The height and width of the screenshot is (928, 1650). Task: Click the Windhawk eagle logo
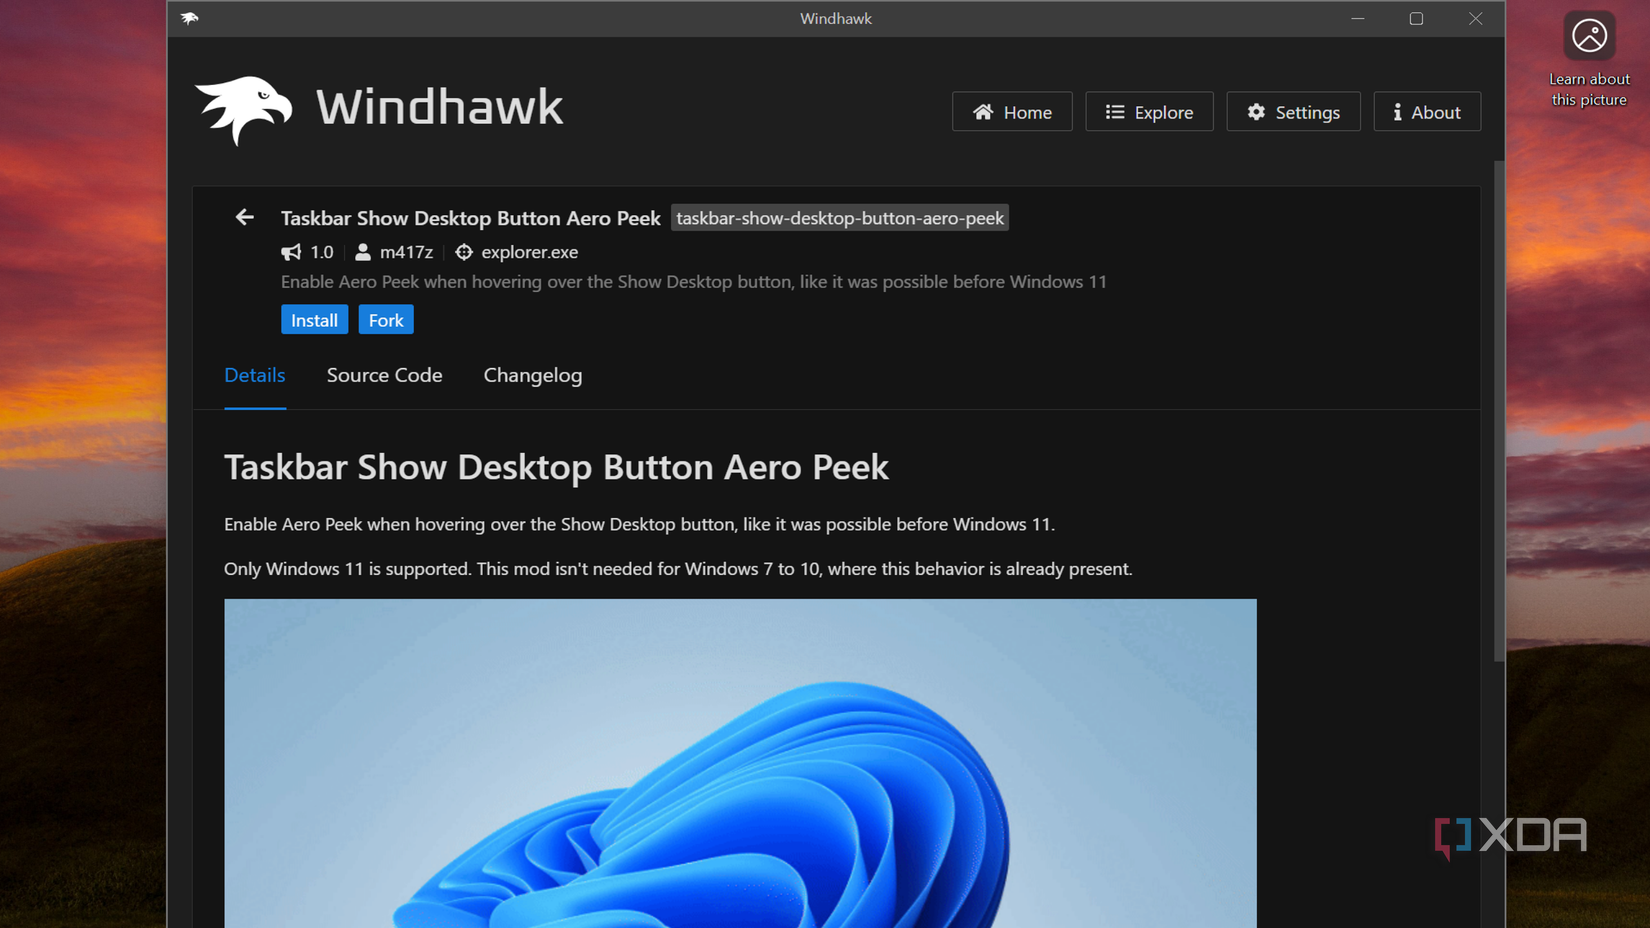click(x=243, y=107)
